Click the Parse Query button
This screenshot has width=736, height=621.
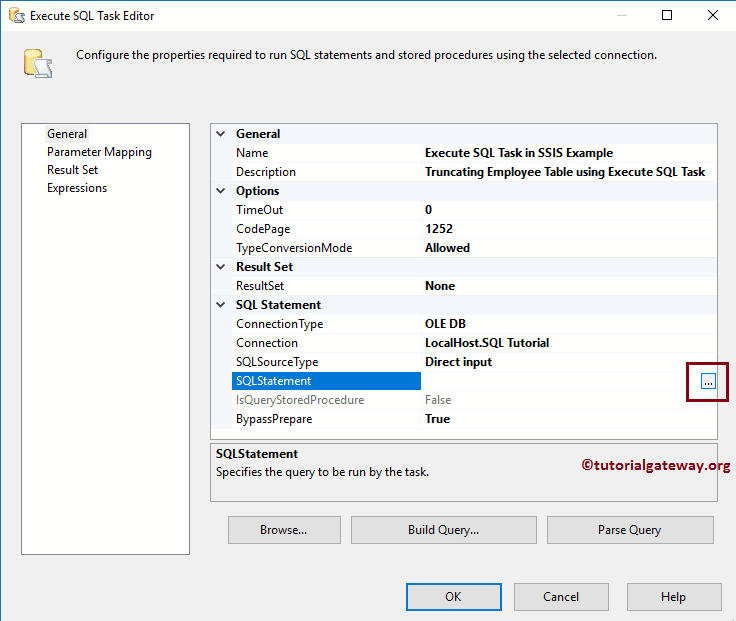coord(630,530)
